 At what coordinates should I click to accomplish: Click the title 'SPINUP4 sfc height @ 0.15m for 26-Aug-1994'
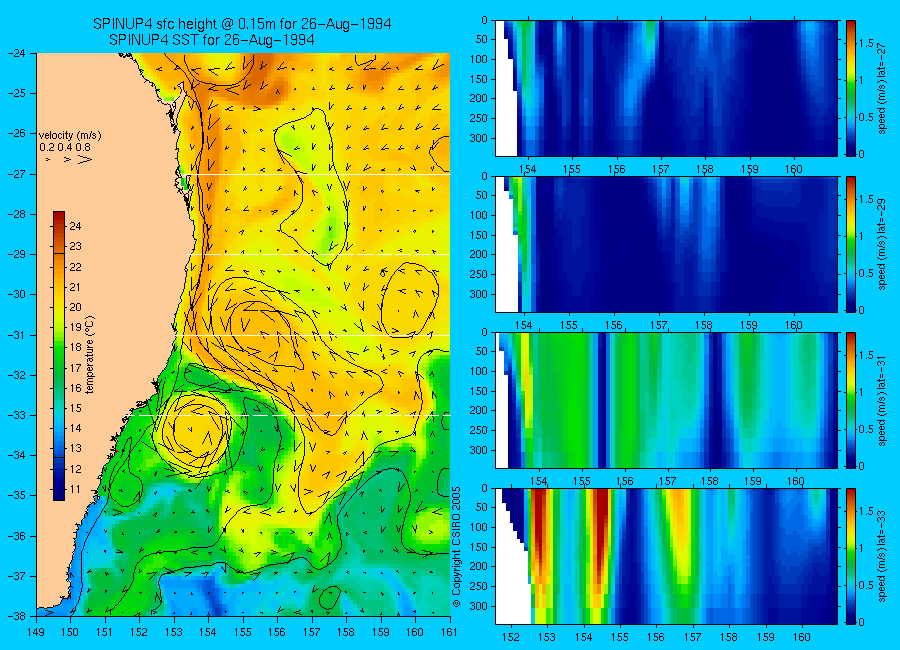(242, 24)
